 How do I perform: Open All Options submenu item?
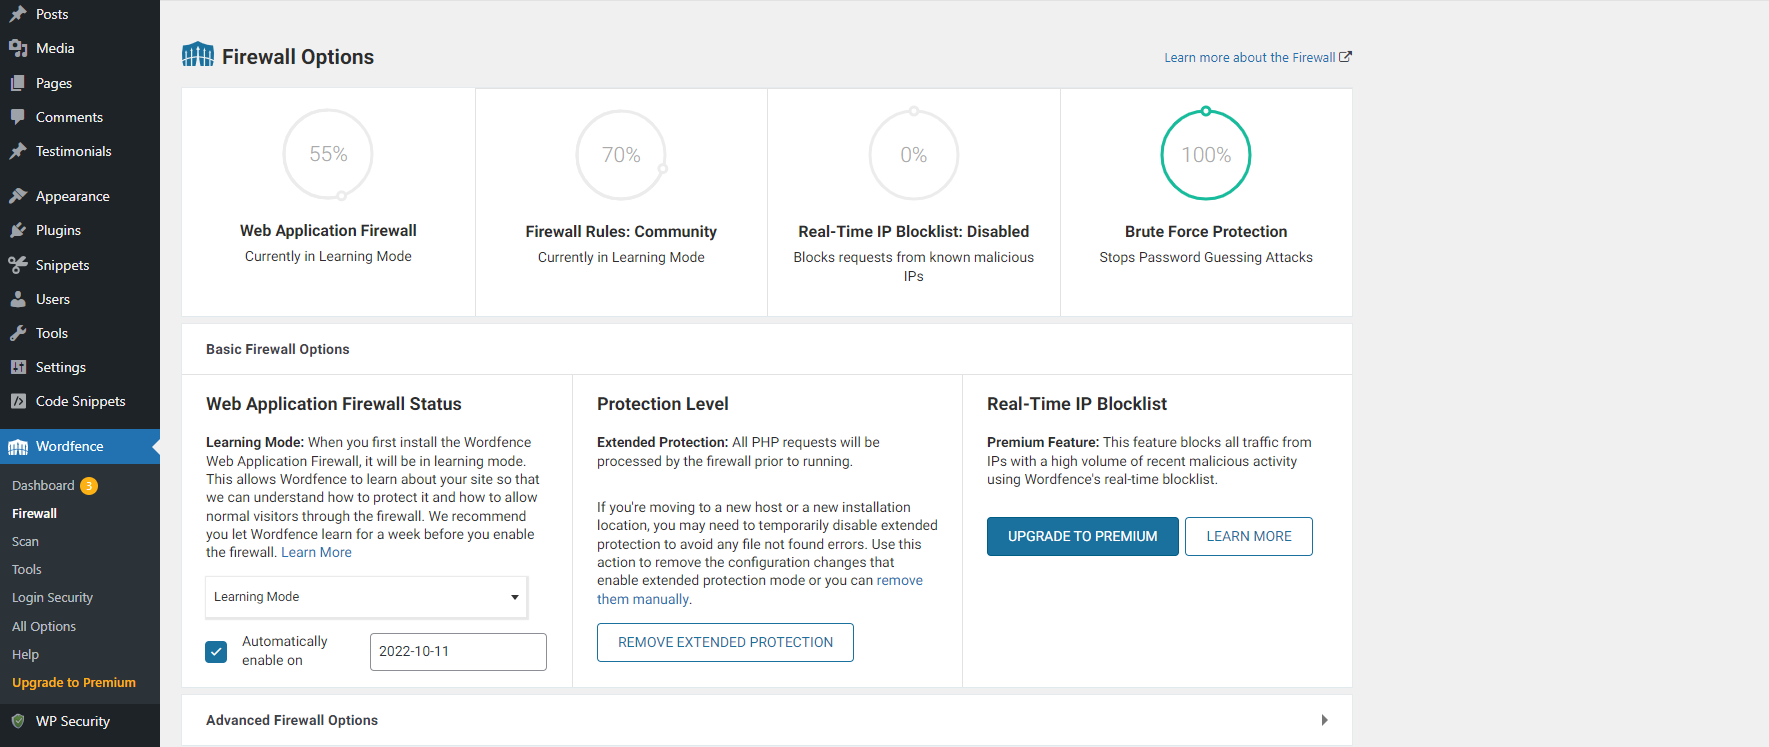[44, 626]
